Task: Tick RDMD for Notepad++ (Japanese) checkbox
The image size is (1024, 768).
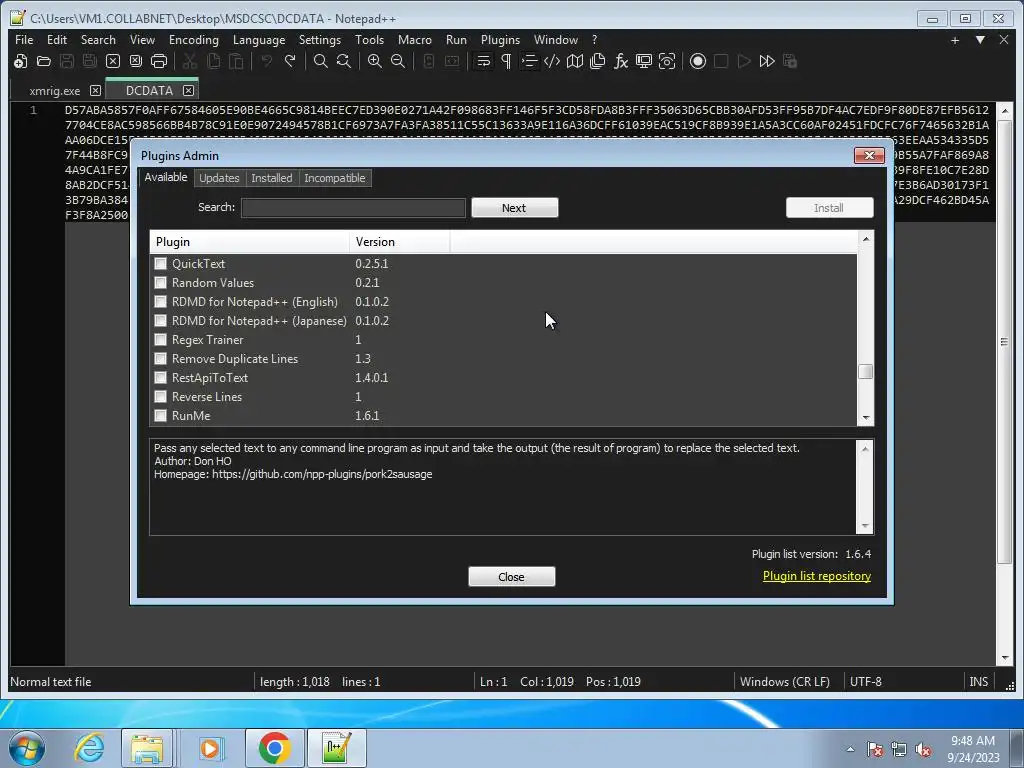Action: (x=161, y=321)
